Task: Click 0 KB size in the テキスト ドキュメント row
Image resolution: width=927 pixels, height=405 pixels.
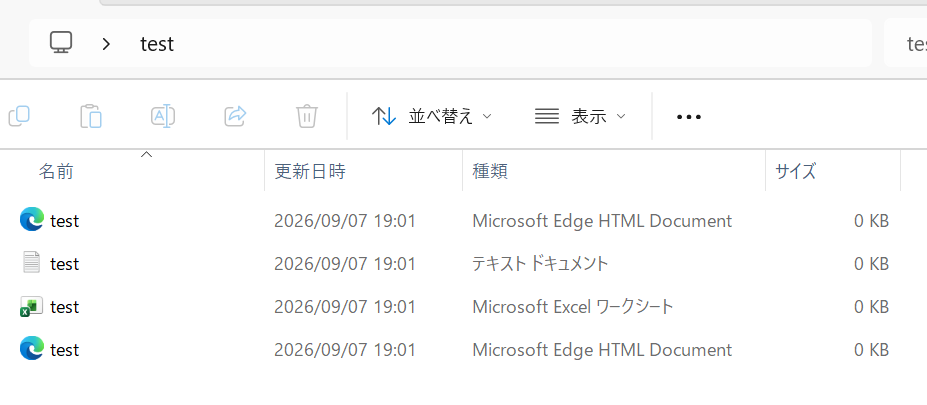Action: tap(871, 264)
